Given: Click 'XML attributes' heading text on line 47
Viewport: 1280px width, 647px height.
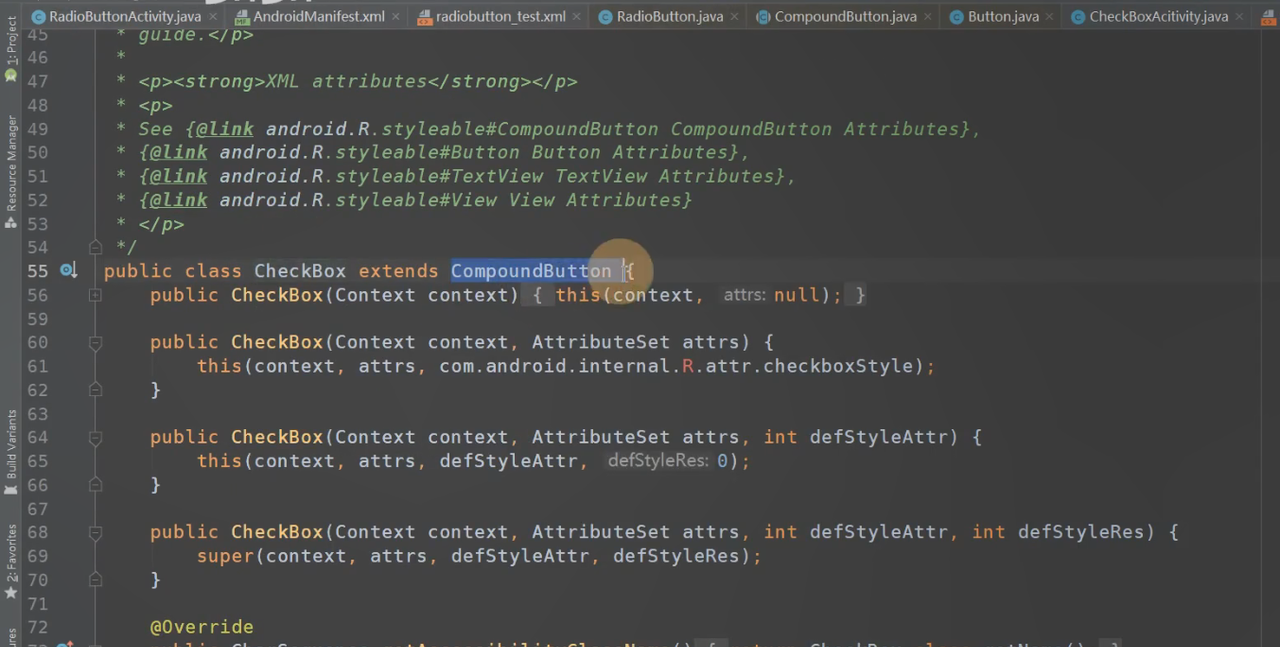Looking at the screenshot, I should coord(346,82).
